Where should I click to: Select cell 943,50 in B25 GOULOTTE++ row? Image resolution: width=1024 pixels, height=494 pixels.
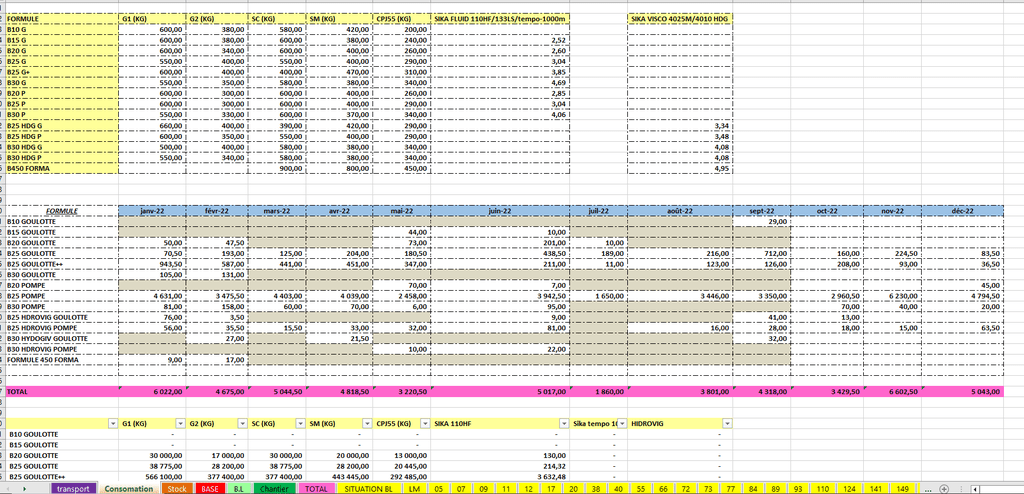[x=152, y=264]
